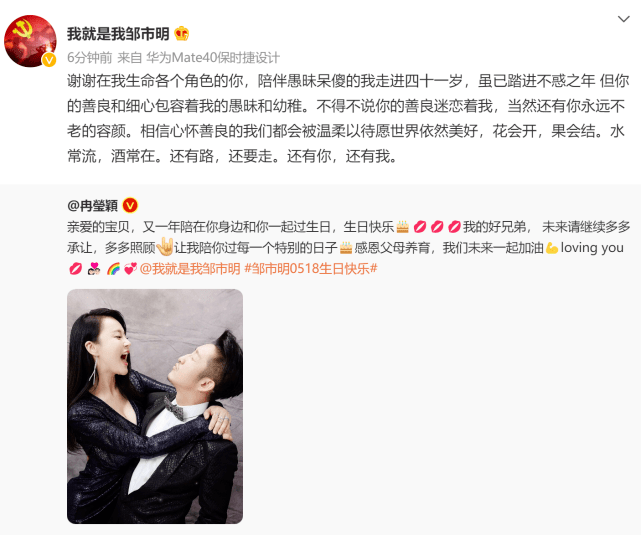641x535 pixels.
Task: Click the rock hand gesture emoji
Action: pos(165,247)
